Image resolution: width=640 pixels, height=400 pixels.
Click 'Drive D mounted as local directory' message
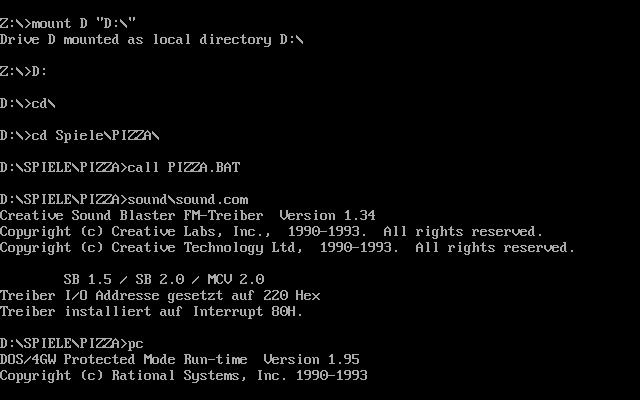136,40
